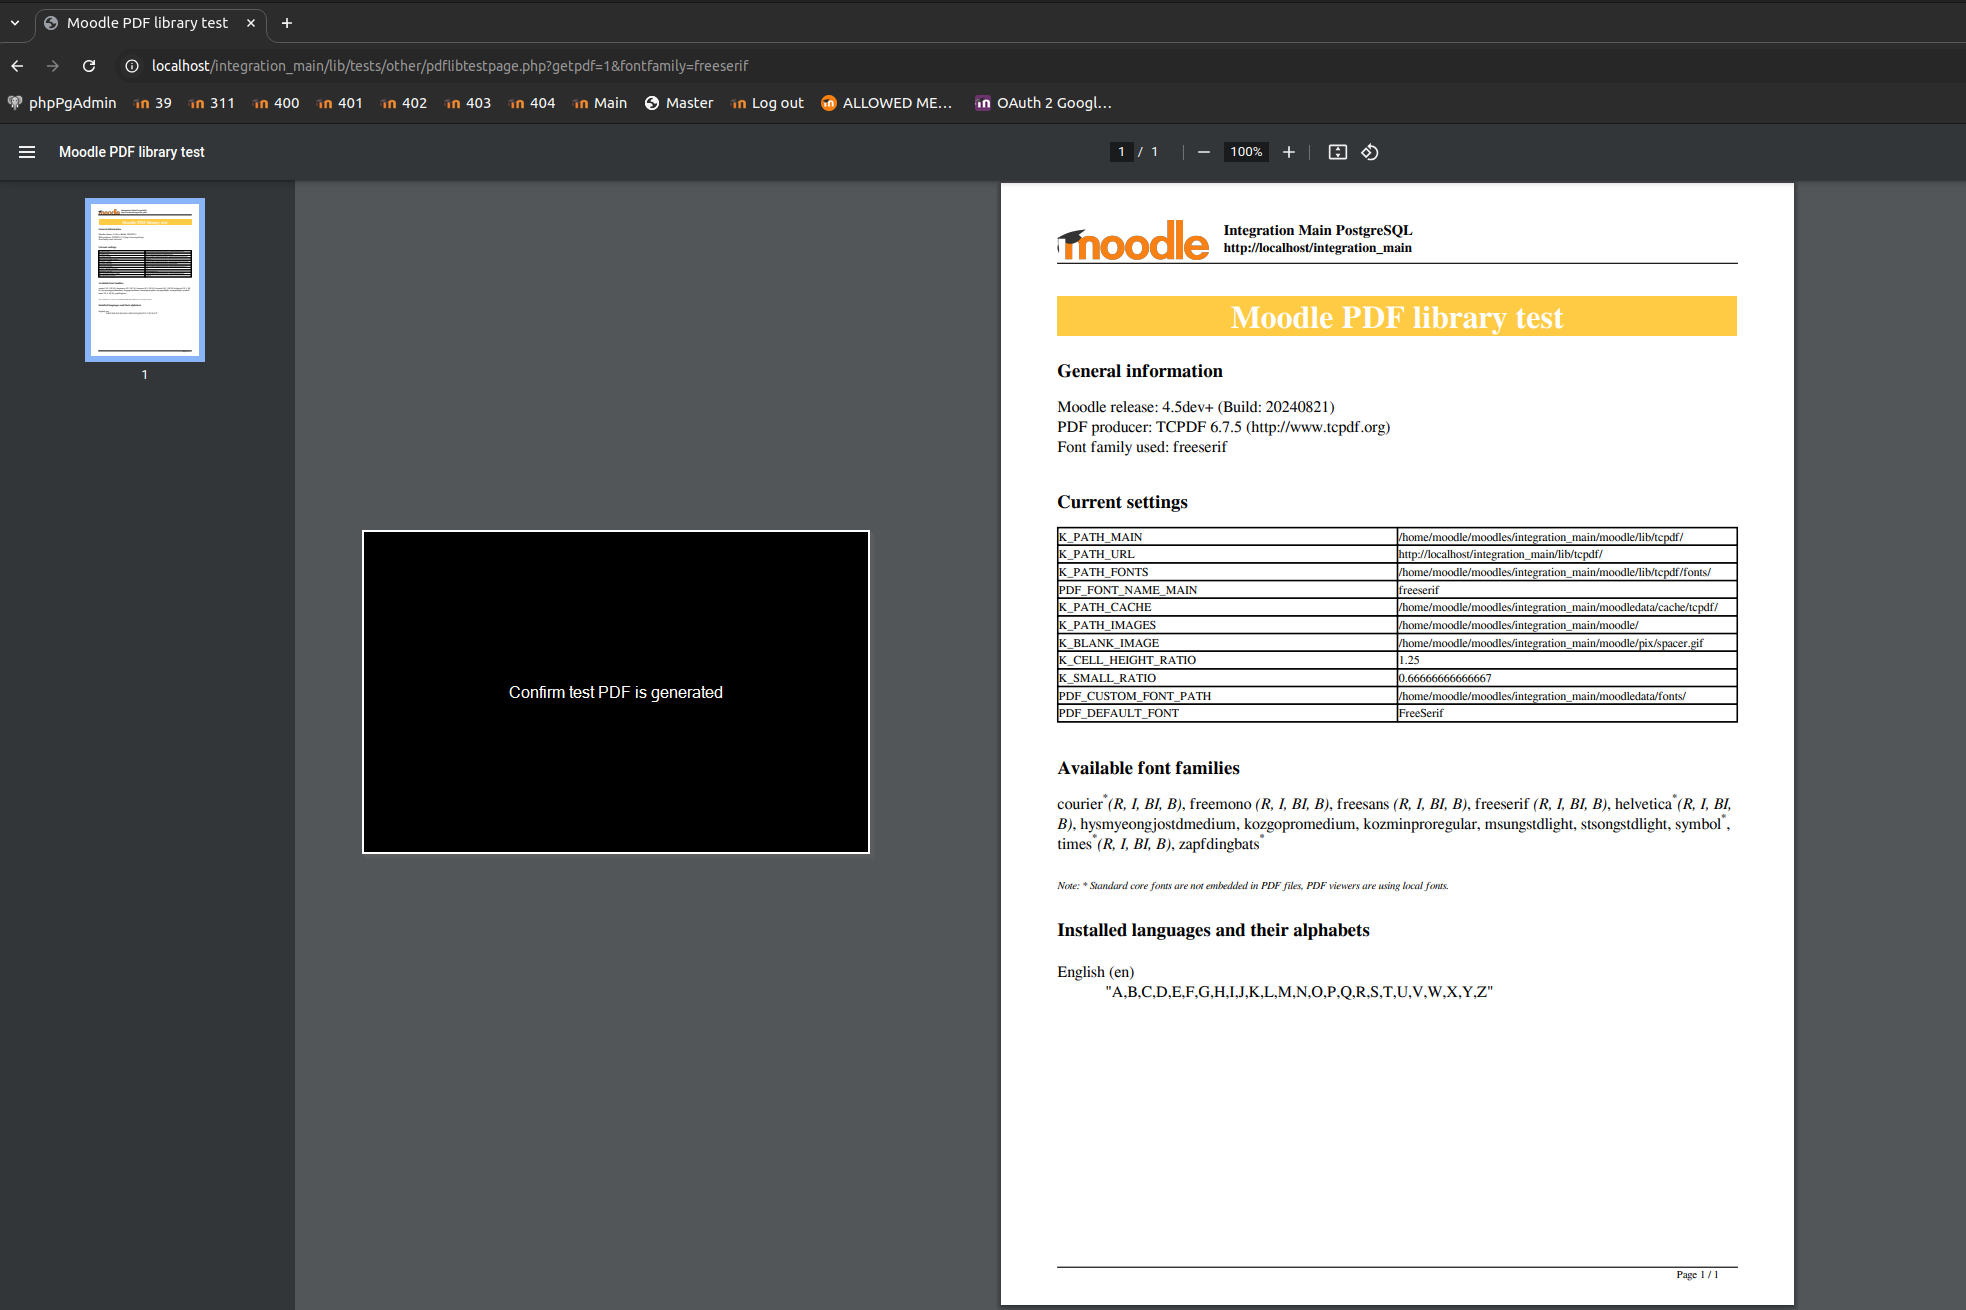Viewport: 1966px width, 1310px height.
Task: Zoom in the PDF with plus button
Action: pyautogui.click(x=1289, y=152)
